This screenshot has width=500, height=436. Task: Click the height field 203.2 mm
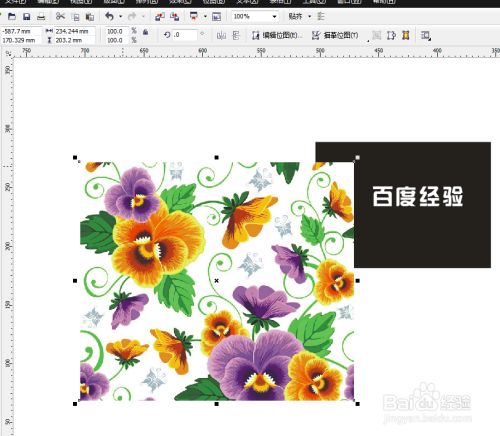[x=75, y=40]
